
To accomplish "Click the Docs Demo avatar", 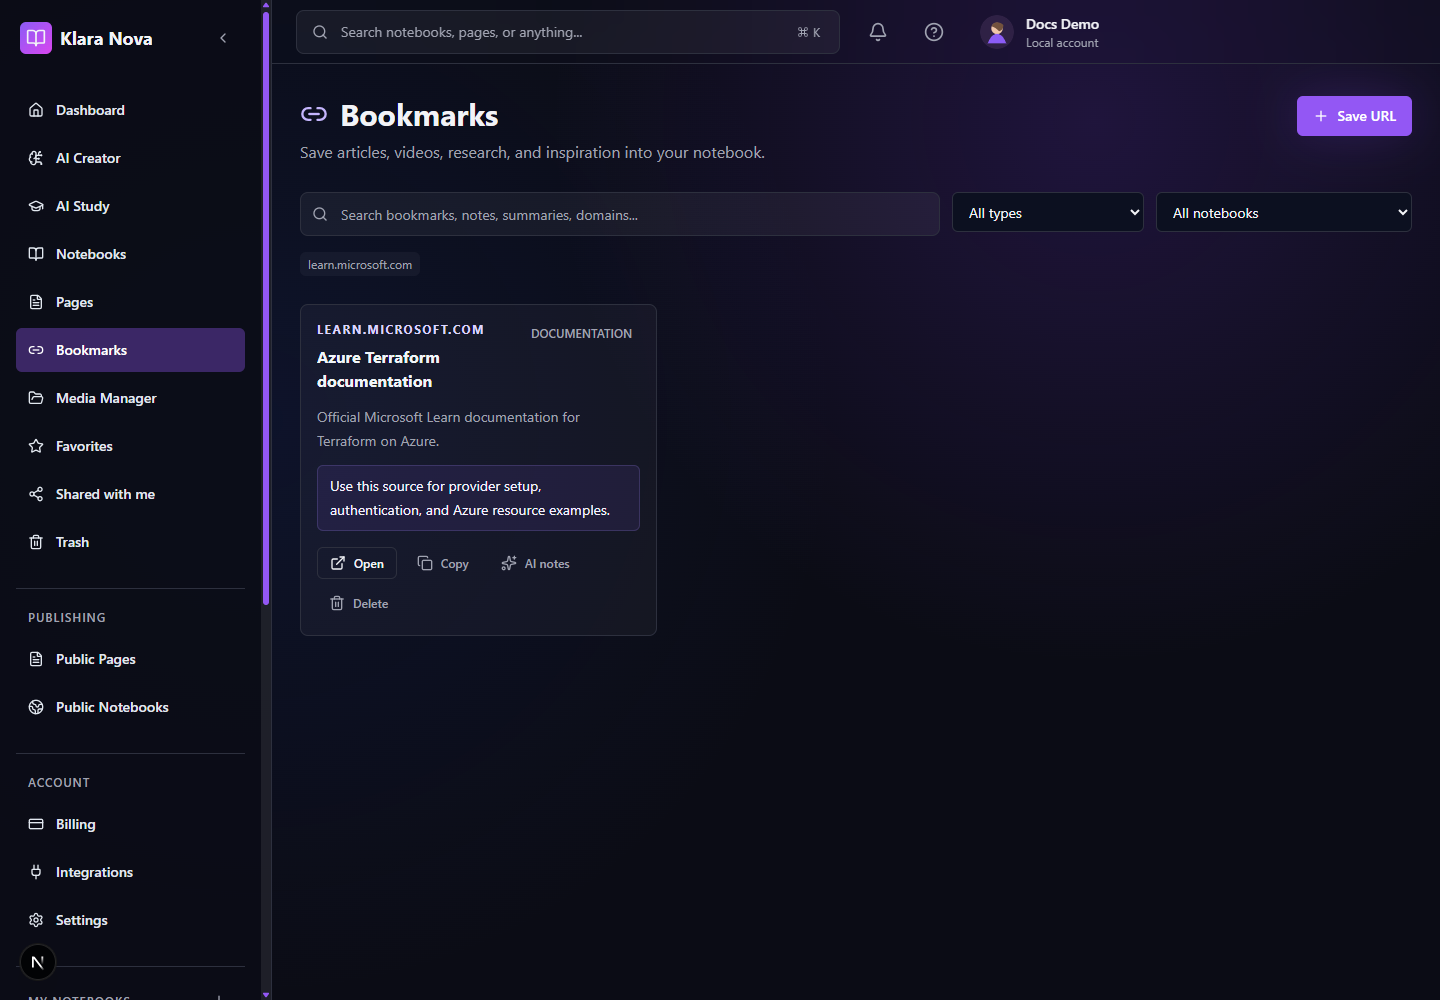I will pyautogui.click(x=997, y=32).
